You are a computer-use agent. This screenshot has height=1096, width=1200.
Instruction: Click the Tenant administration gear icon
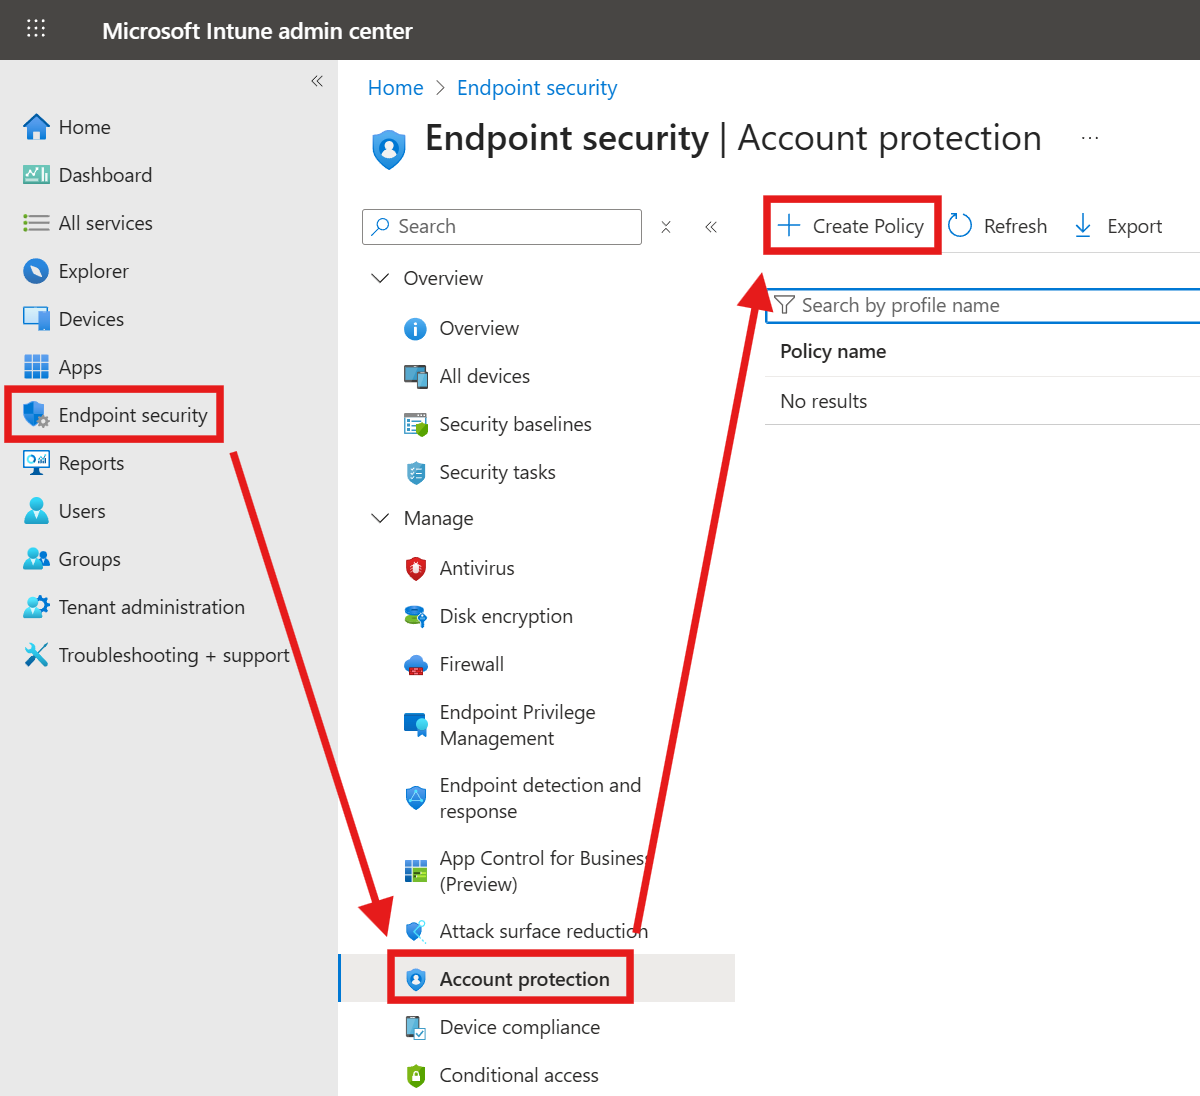pos(36,607)
